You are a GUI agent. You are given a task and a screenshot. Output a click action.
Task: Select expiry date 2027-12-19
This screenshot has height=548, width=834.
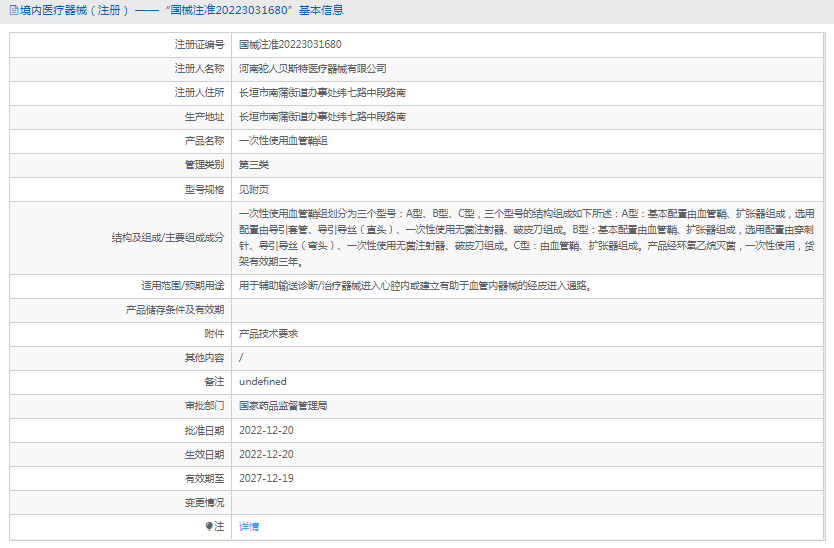click(x=266, y=478)
